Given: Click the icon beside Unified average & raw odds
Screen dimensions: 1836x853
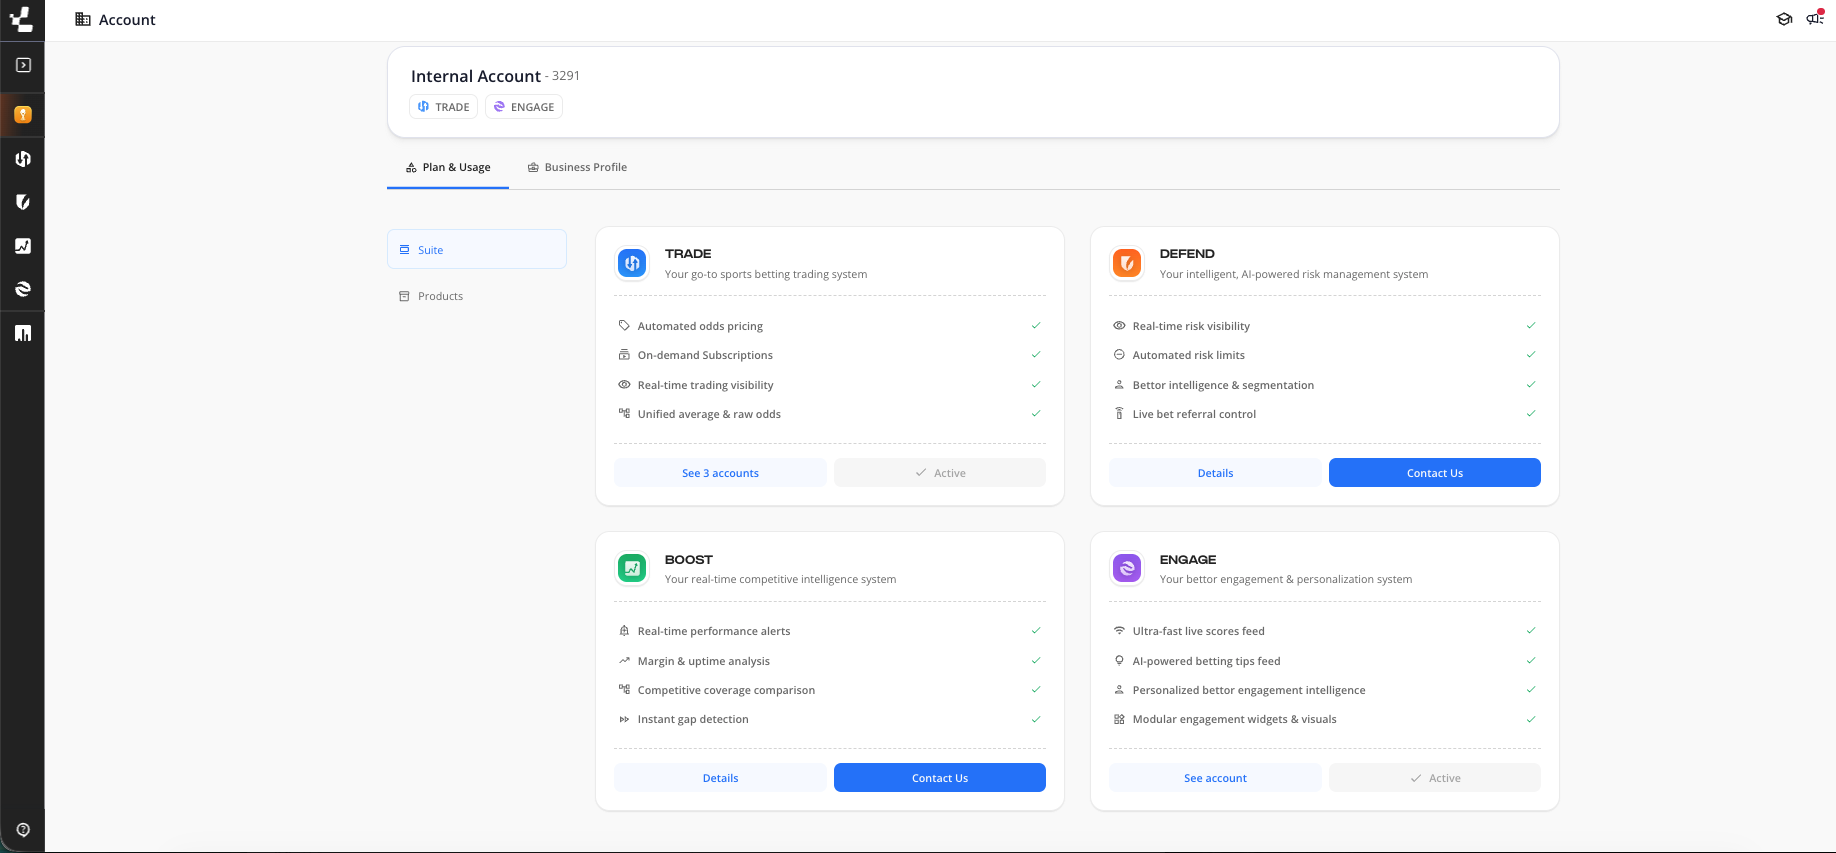Looking at the screenshot, I should (x=624, y=413).
